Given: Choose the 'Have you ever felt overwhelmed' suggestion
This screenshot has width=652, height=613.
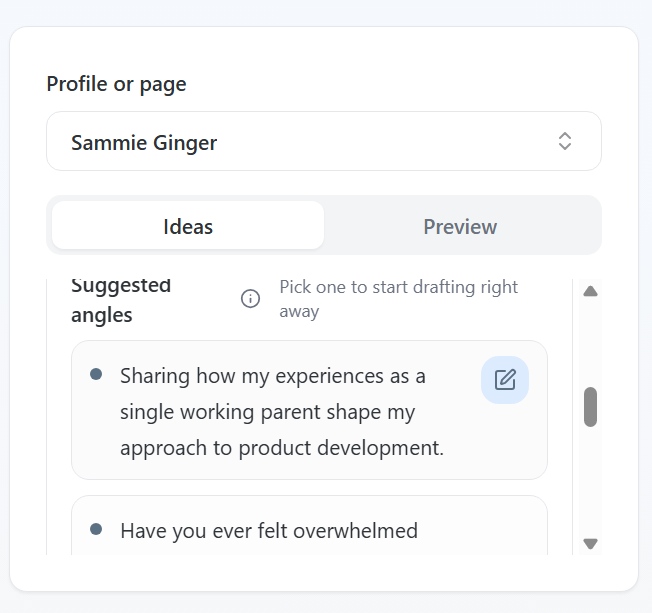Looking at the screenshot, I should pyautogui.click(x=268, y=530).
